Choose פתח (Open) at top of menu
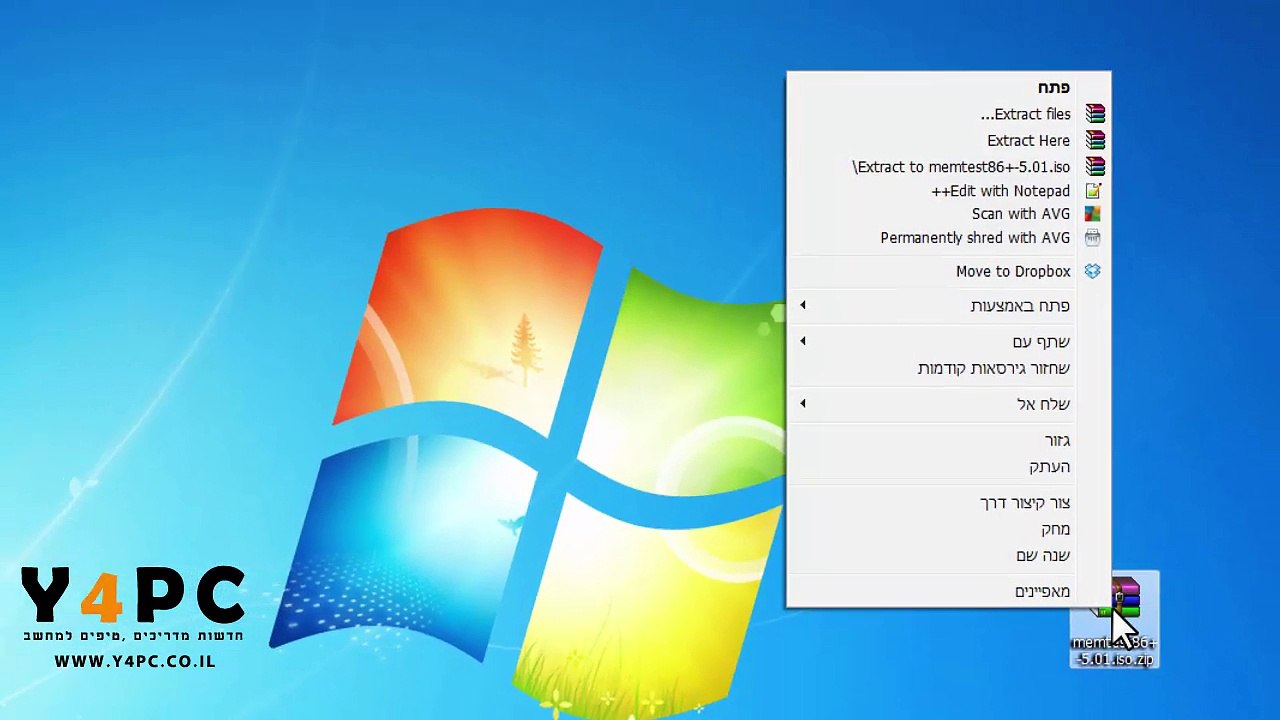1280x720 pixels. tap(949, 88)
